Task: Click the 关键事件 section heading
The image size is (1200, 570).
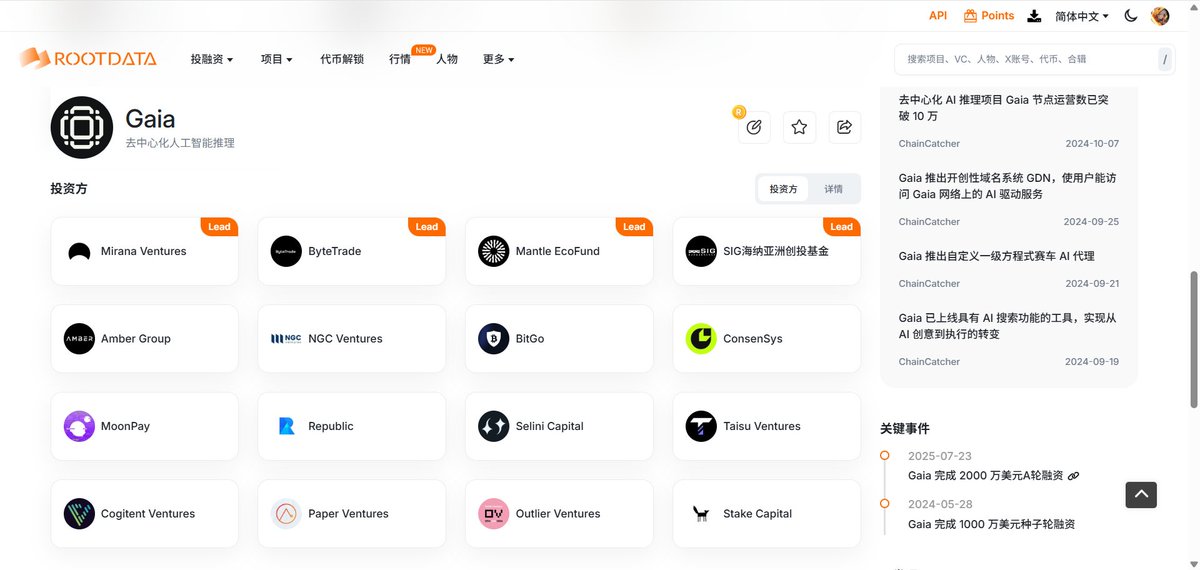Action: (905, 429)
